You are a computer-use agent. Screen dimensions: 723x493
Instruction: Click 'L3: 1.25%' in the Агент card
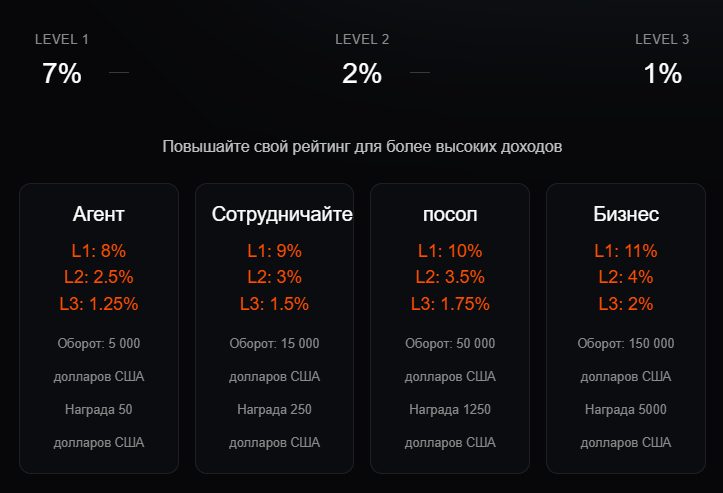[99, 304]
